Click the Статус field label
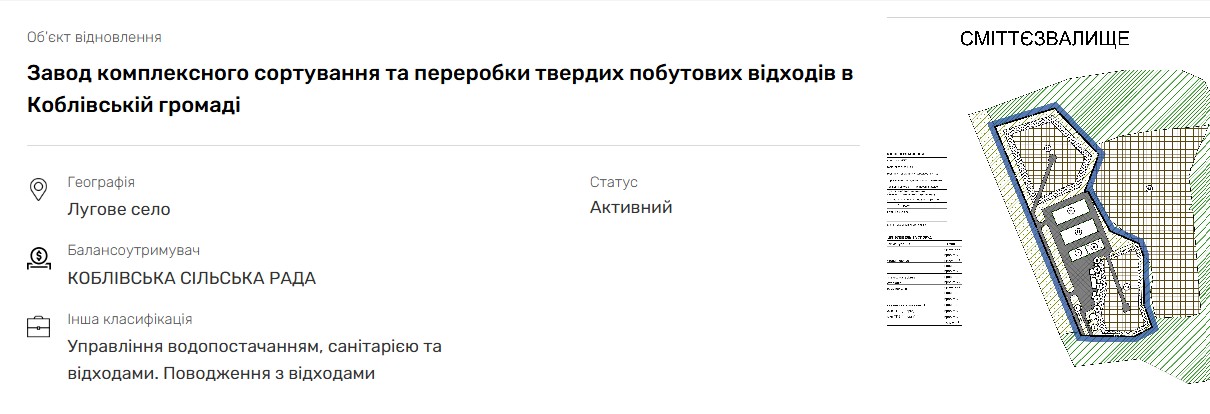 613,182
